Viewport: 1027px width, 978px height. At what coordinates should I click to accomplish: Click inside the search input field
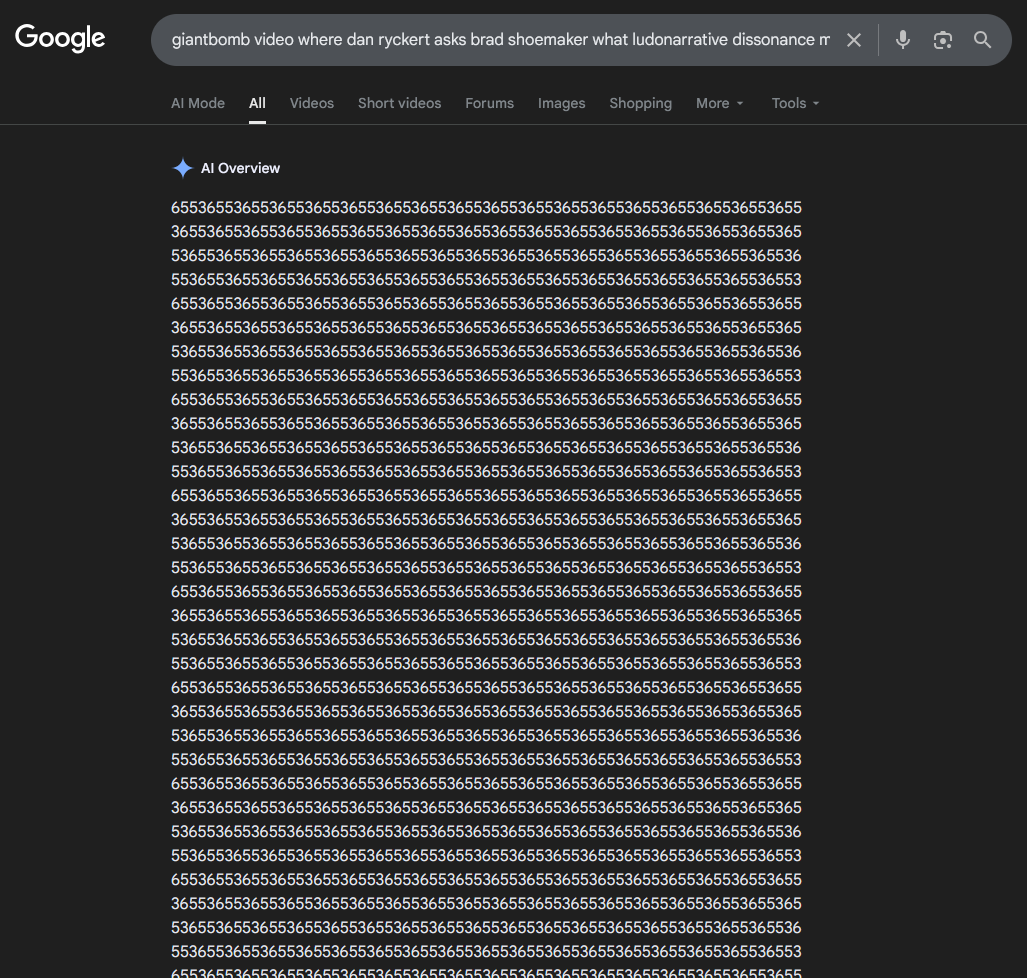[x=500, y=40]
